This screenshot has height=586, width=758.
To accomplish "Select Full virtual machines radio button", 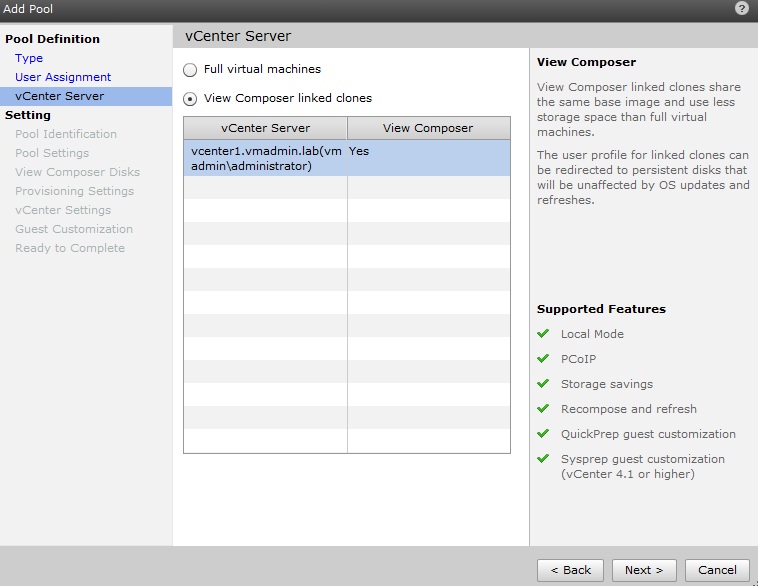I will (x=190, y=70).
